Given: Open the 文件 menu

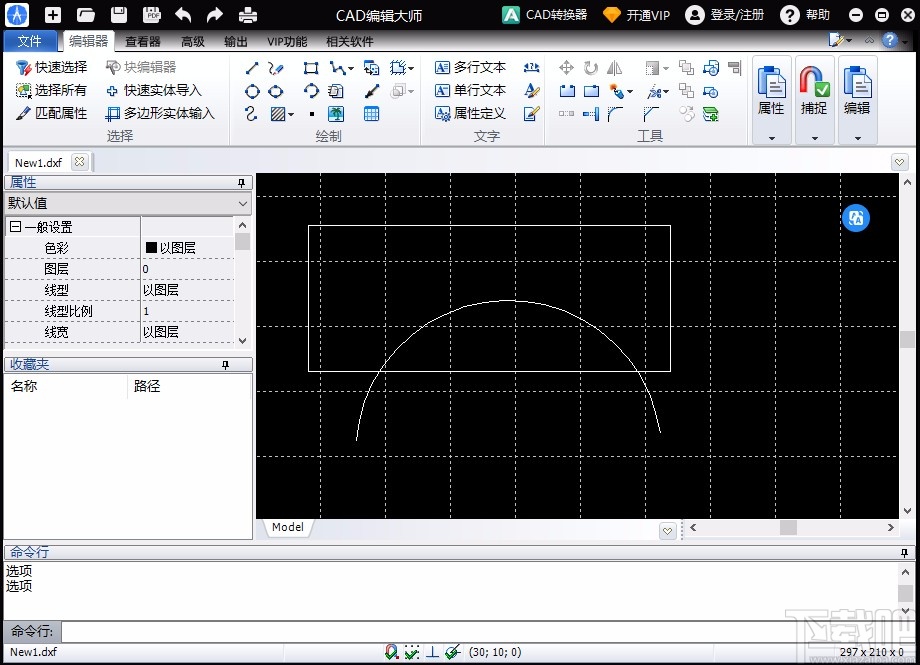Looking at the screenshot, I should click(30, 41).
